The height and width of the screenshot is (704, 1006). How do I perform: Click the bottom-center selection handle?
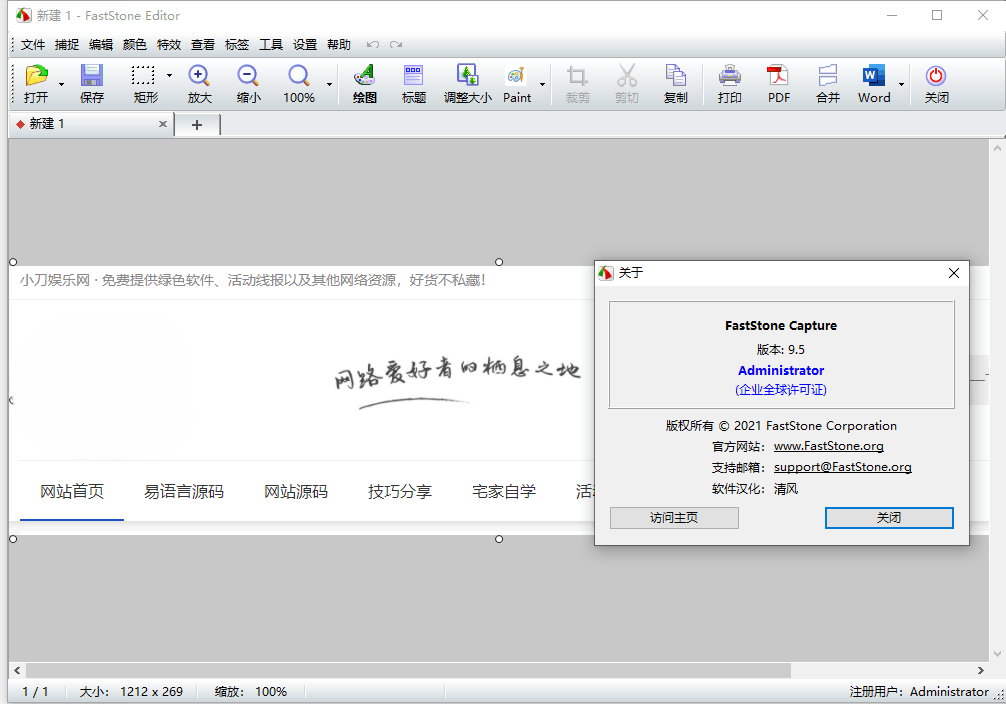(x=499, y=539)
